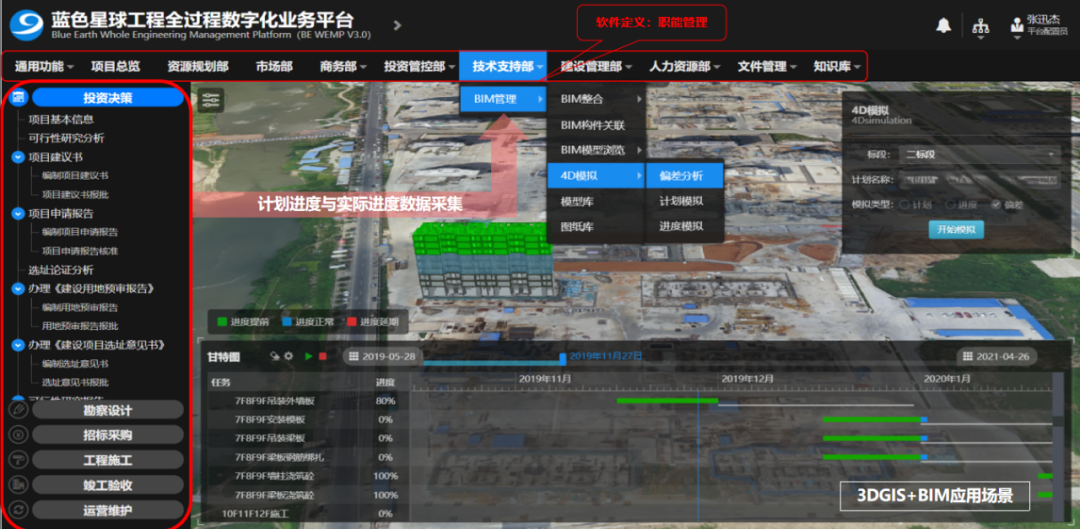The width and height of the screenshot is (1080, 529).
Task: Click the gear settings icon in Gantt panel
Action: (x=289, y=356)
